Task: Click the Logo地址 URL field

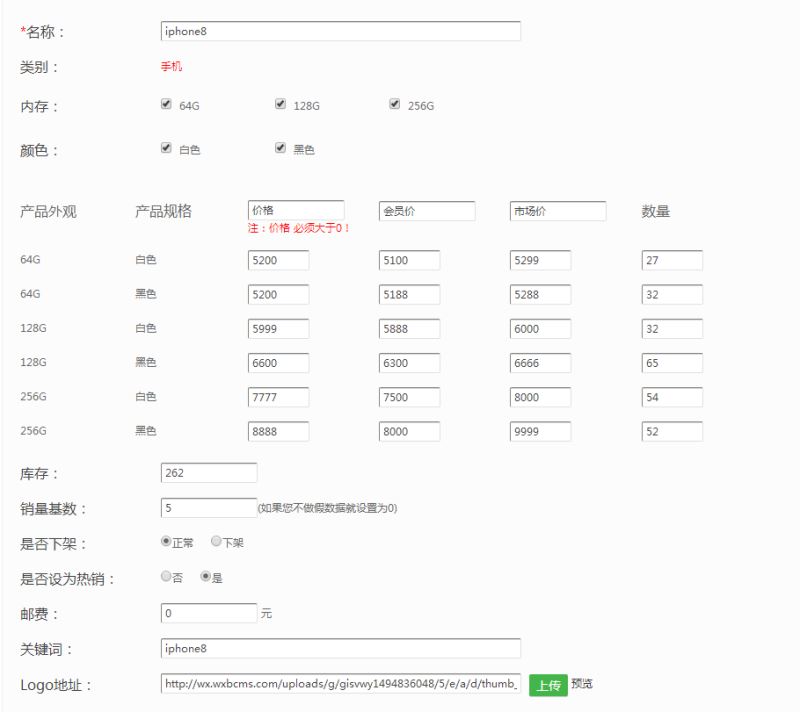Action: pyautogui.click(x=340, y=683)
